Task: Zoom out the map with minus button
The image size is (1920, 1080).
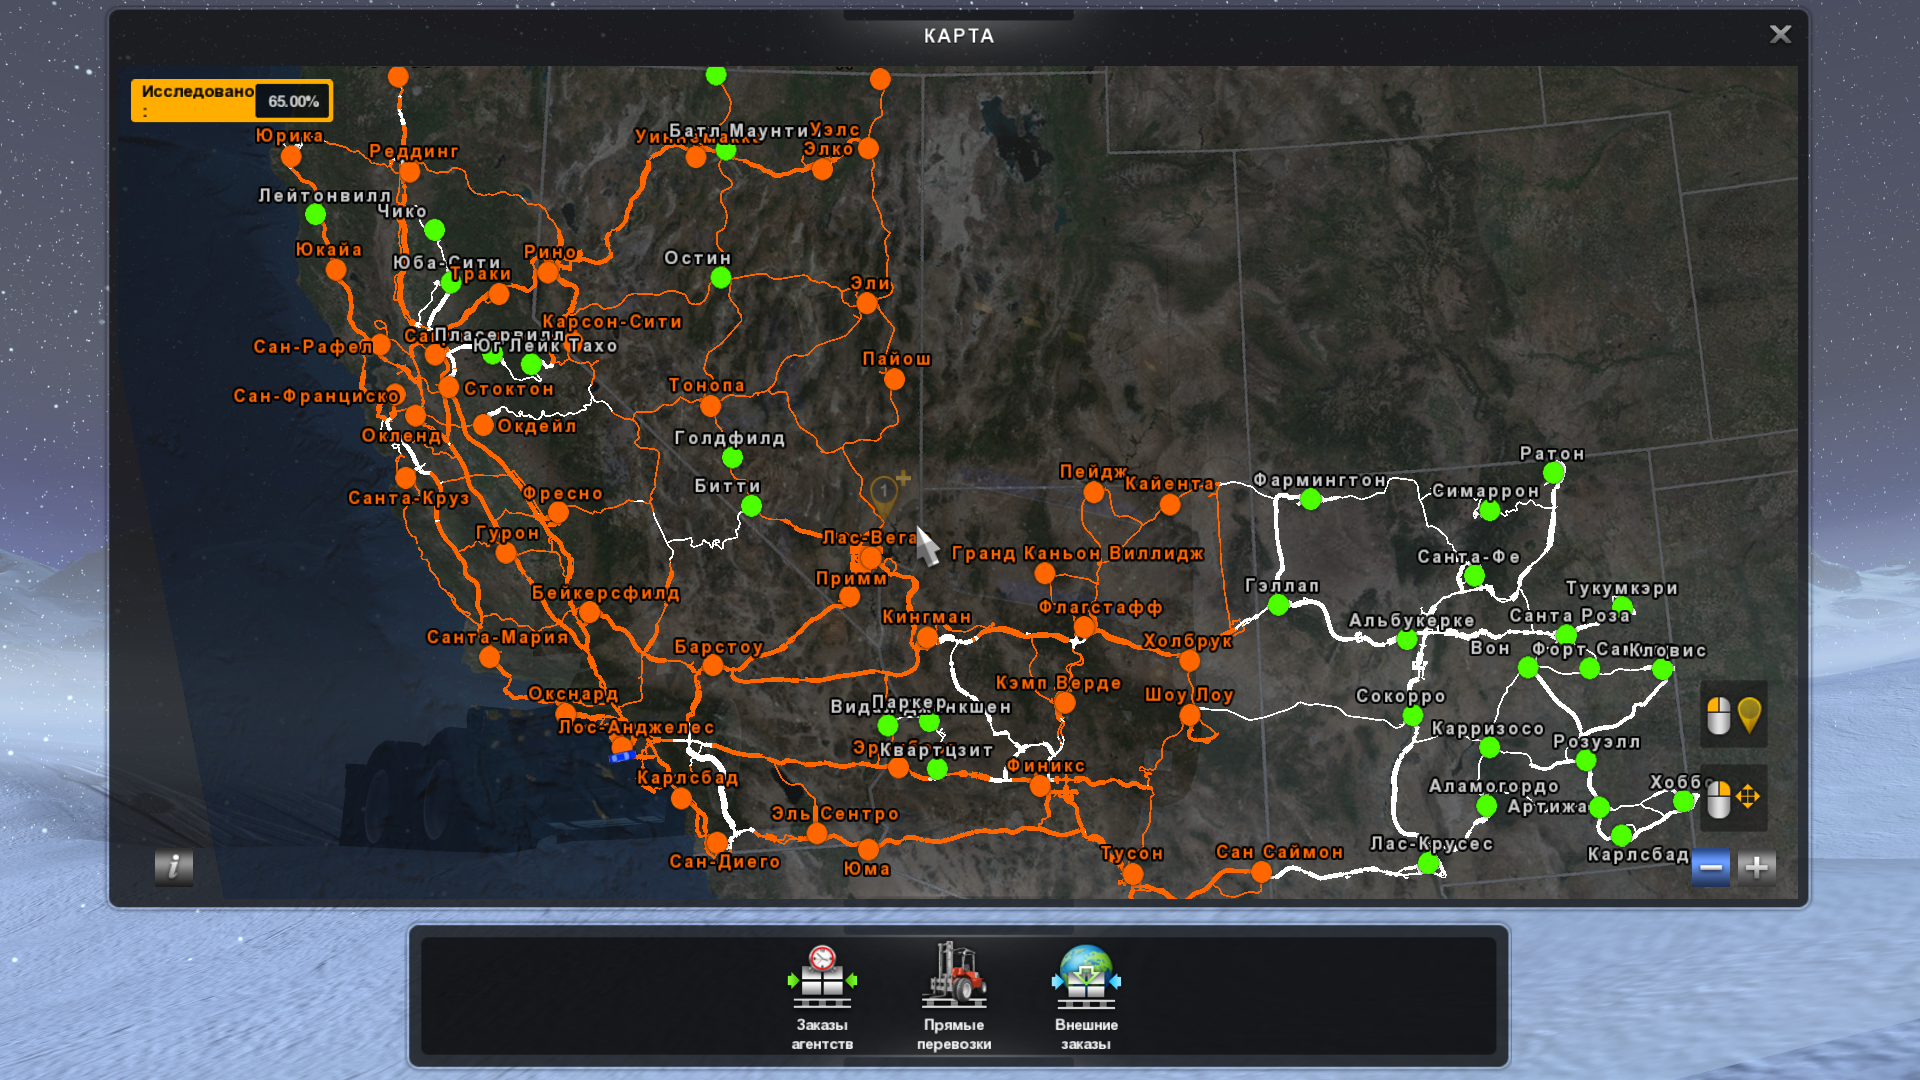Action: [x=1711, y=867]
